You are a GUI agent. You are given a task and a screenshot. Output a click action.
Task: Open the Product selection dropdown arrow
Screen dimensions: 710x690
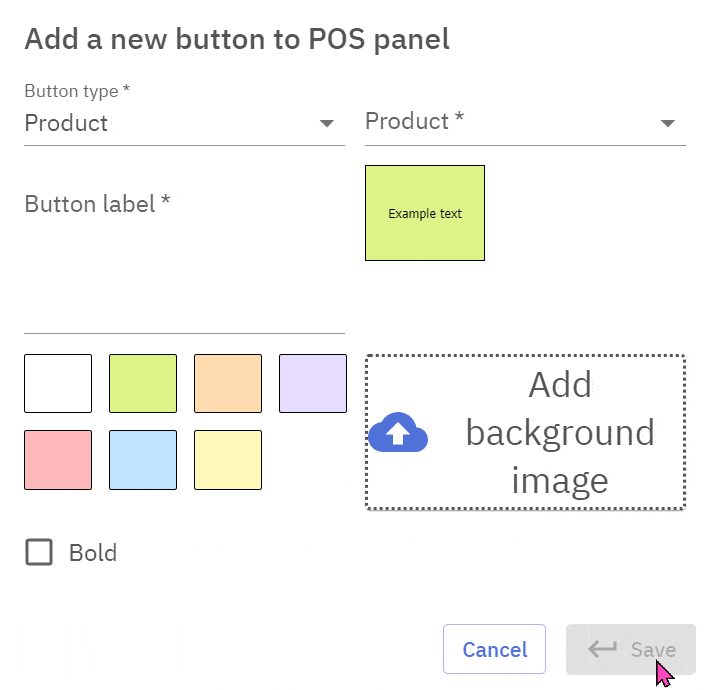pos(668,124)
